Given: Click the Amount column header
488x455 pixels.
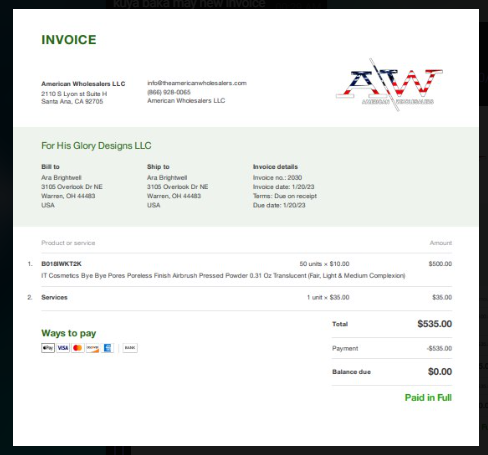Looking at the screenshot, I should pos(441,243).
